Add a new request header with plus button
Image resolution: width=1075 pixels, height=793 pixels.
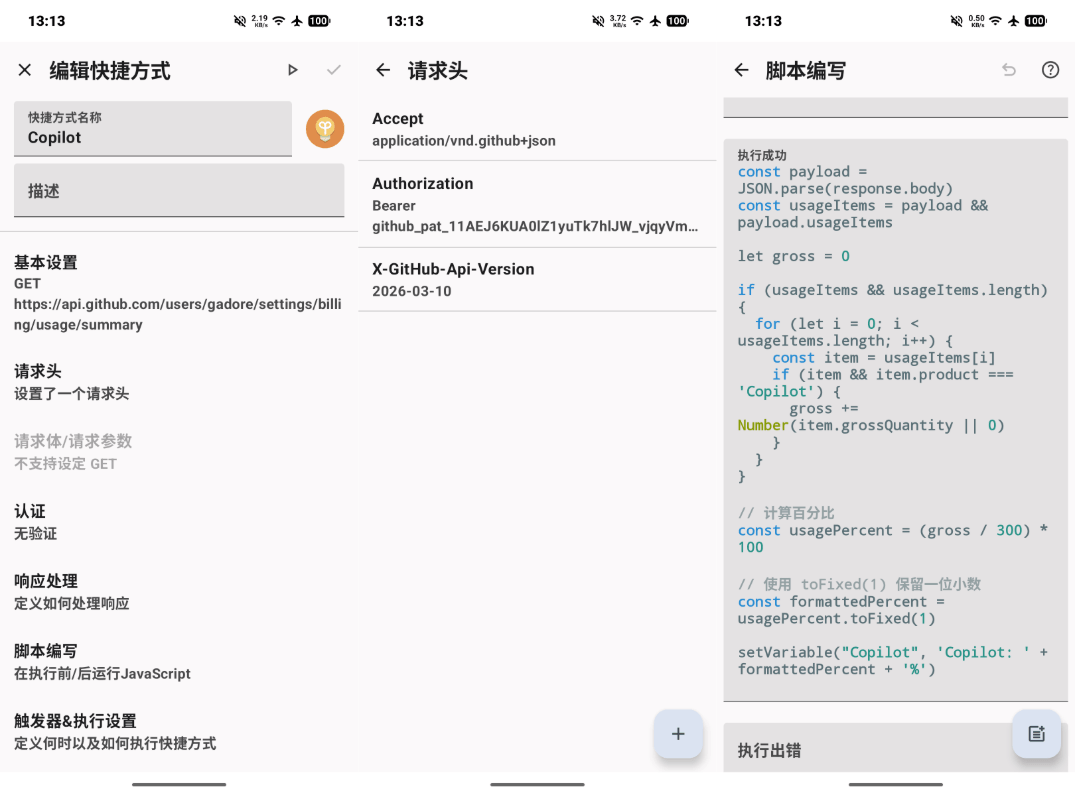tap(678, 734)
